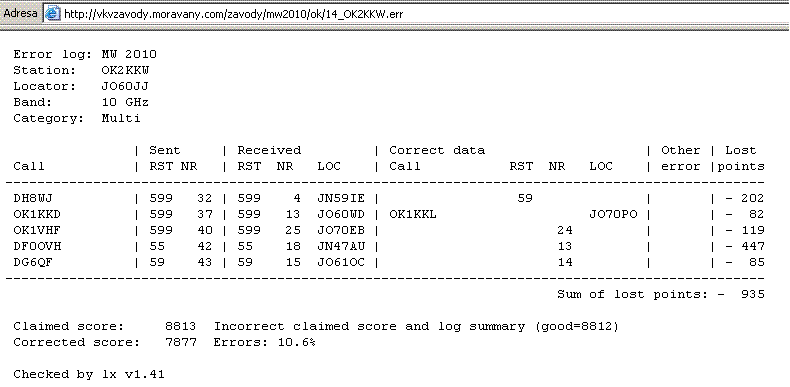Click the callsign DG6QF
This screenshot has width=790, height=387.
tap(33, 263)
